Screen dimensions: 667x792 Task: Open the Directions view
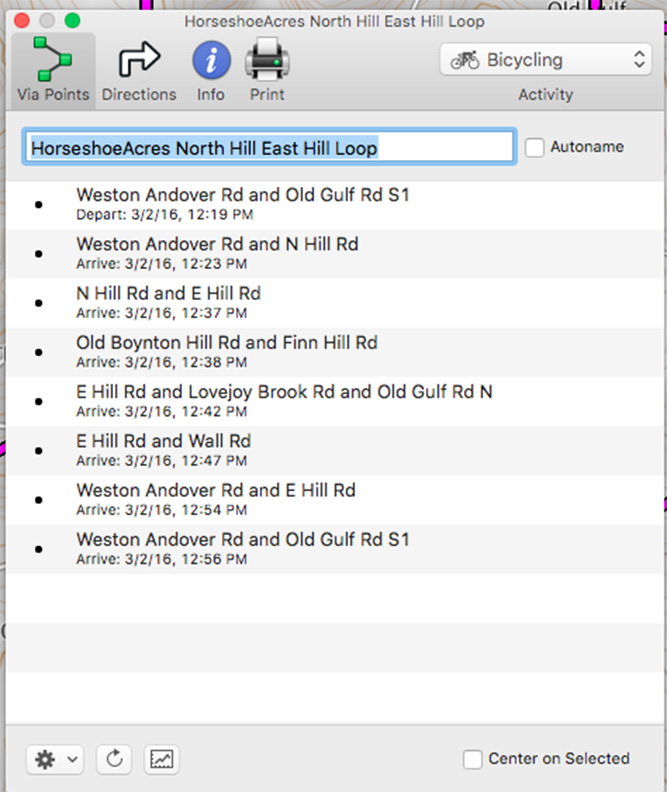click(139, 62)
